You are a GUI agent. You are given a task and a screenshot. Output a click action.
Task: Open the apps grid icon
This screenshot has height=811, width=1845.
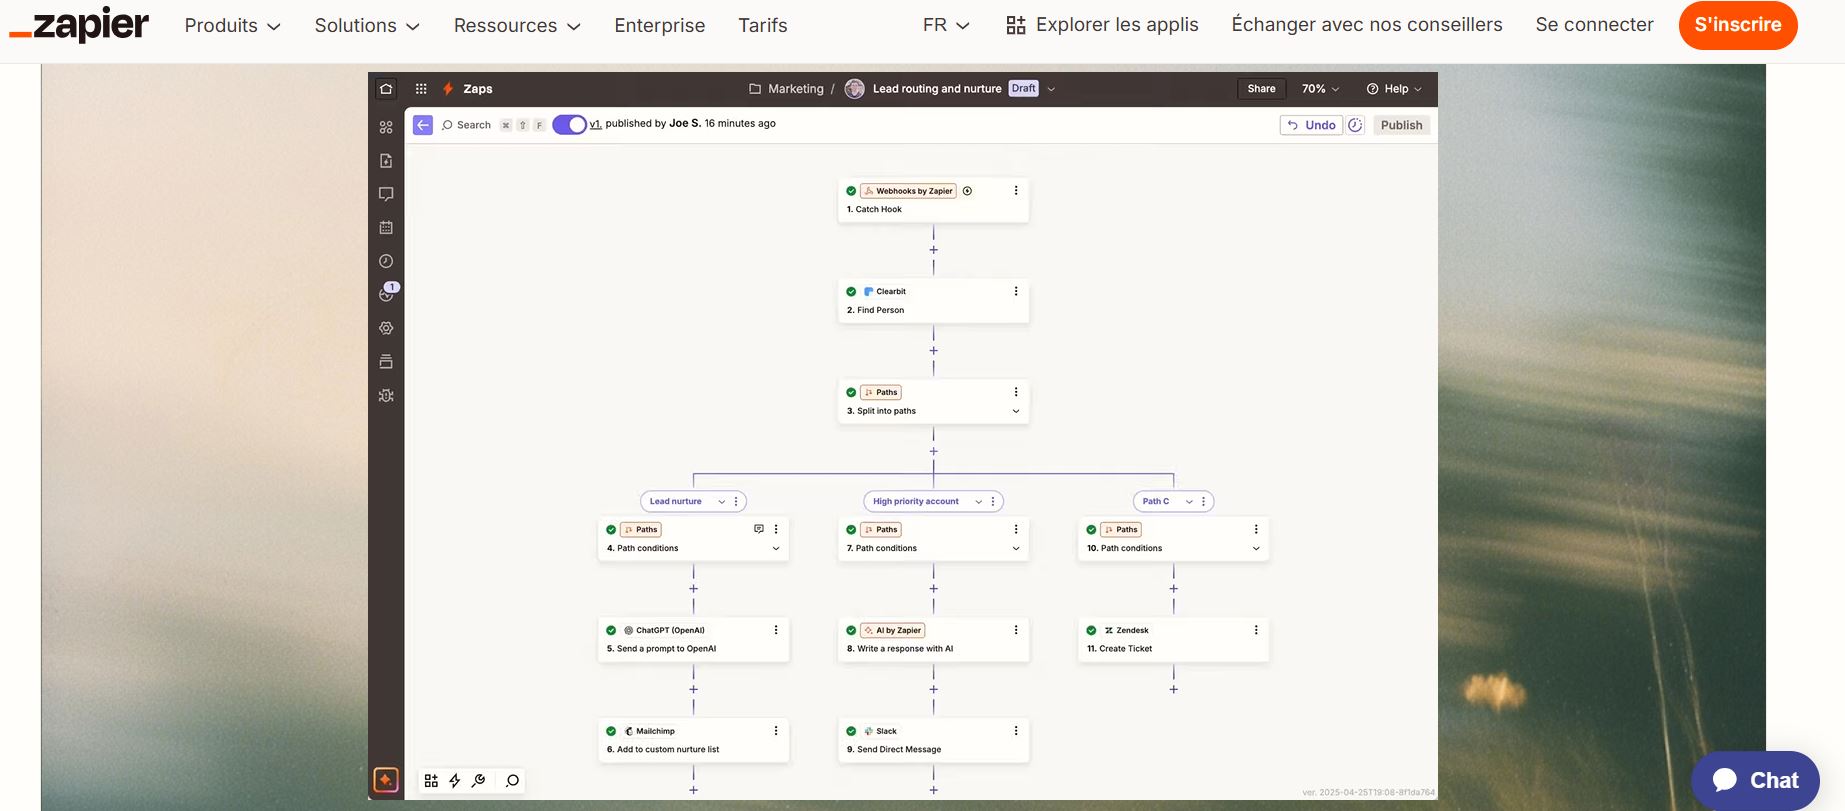point(421,89)
